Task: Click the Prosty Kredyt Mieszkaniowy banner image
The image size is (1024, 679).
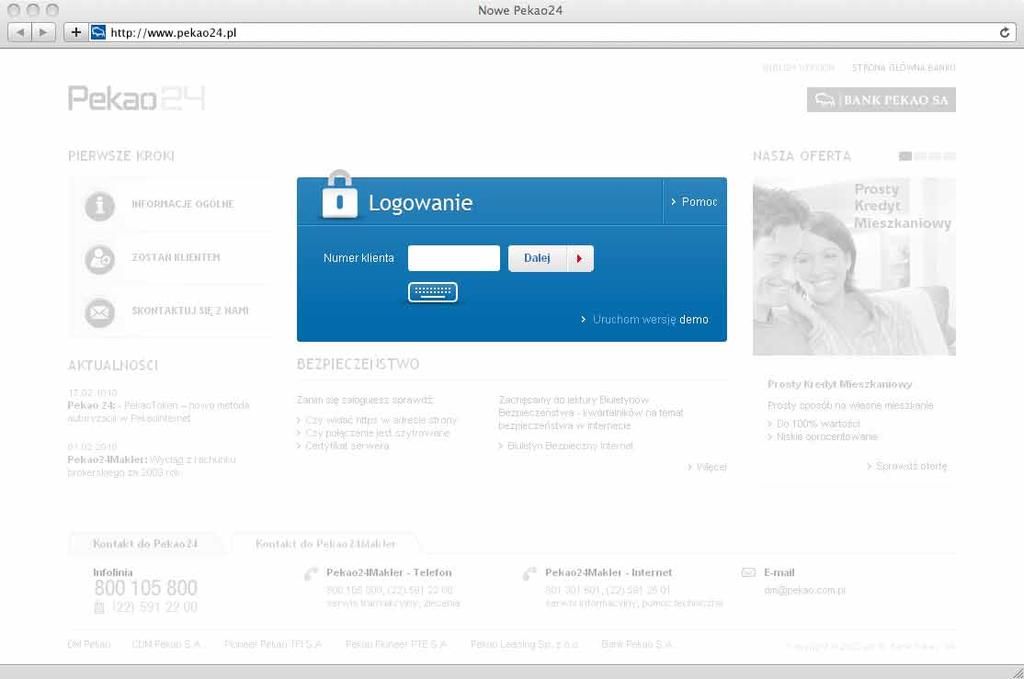Action: point(854,266)
